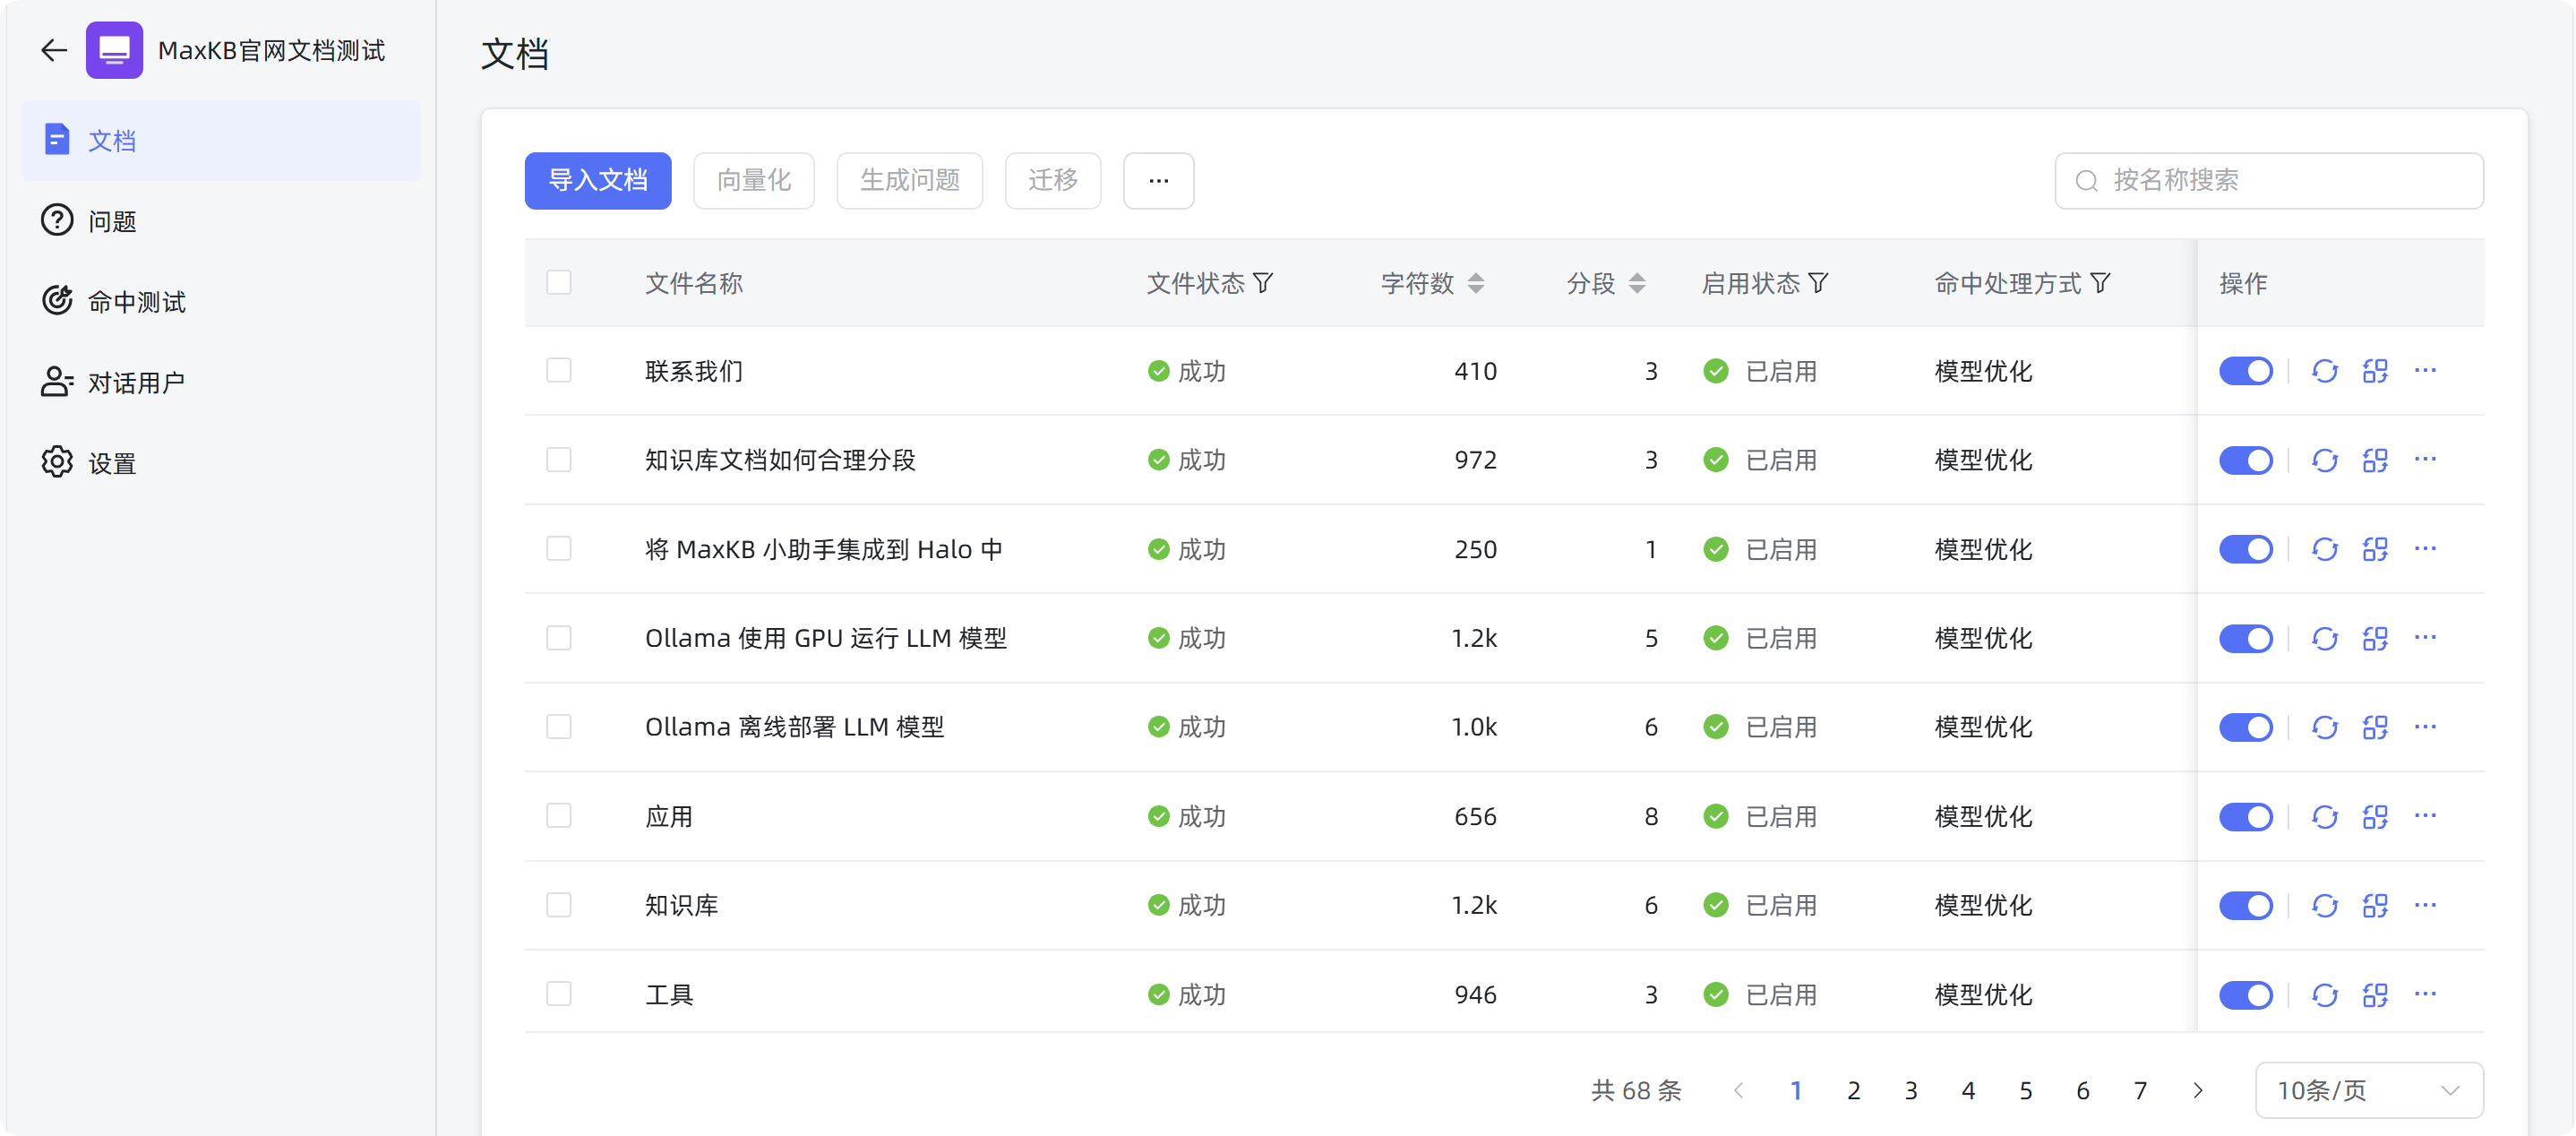This screenshot has width=2576, height=1136.
Task: Open 设置 in sidebar
Action: tap(221, 463)
